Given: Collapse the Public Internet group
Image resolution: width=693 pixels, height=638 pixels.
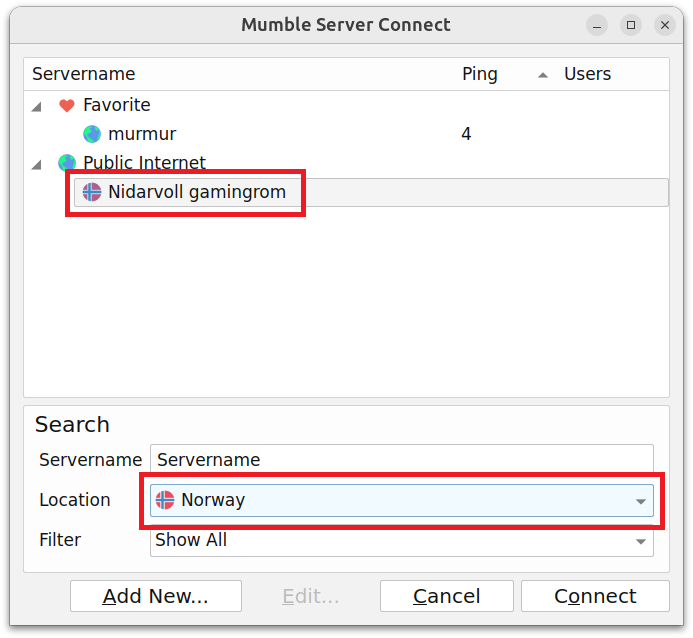Looking at the screenshot, I should [x=37, y=164].
